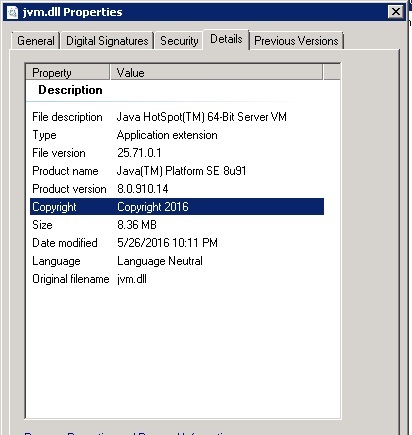Close the jvm.dll Properties dialog

[396, 12]
